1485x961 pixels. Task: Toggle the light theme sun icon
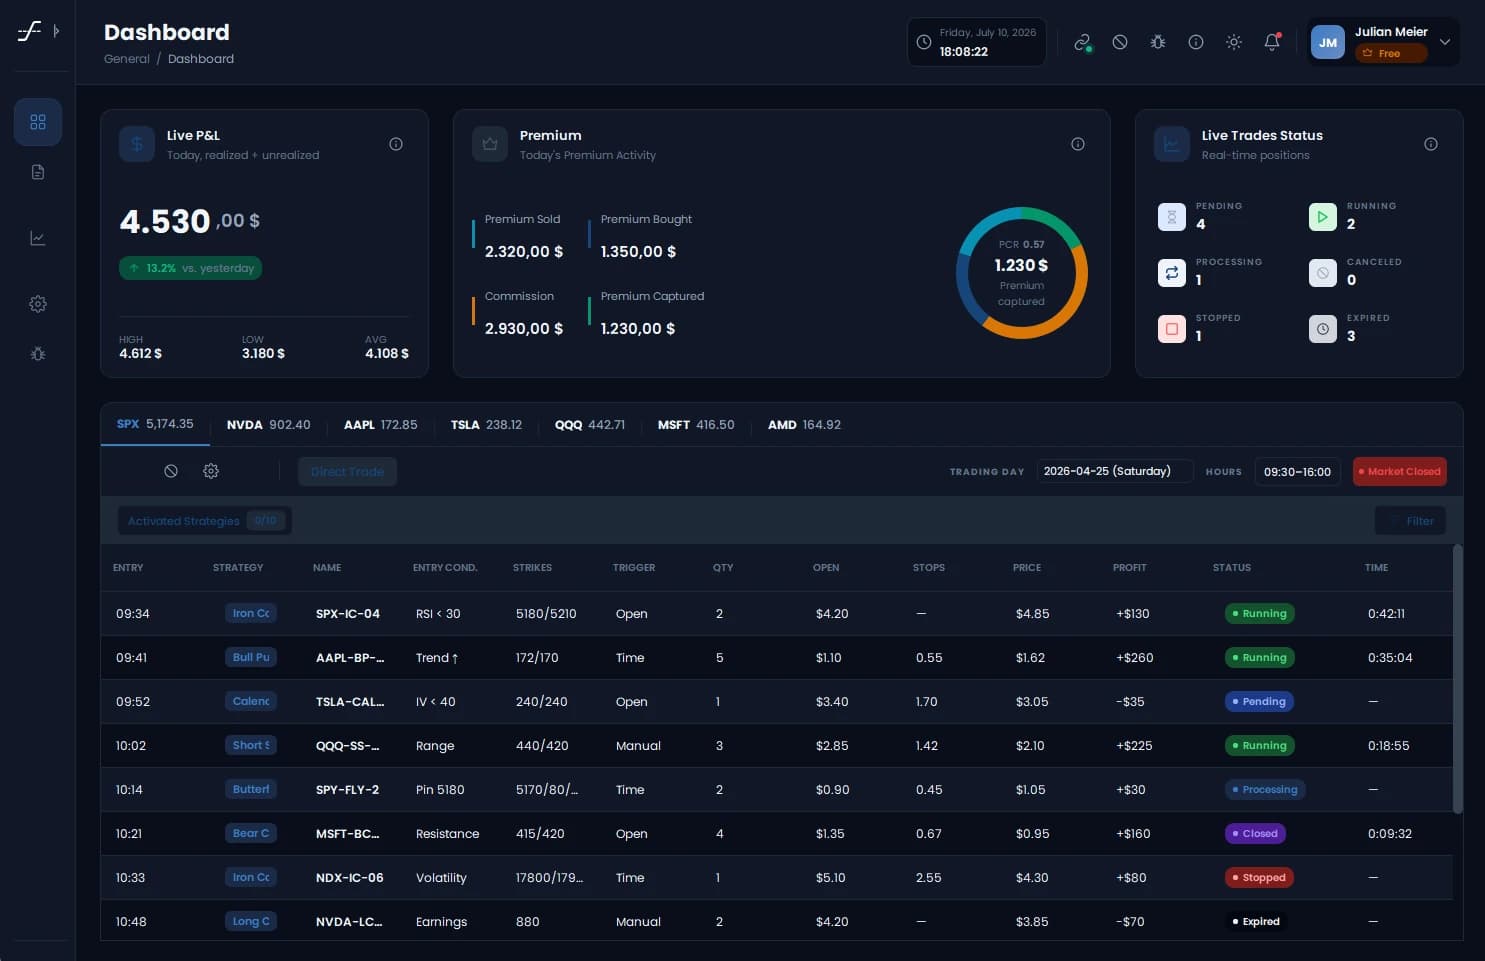(1234, 42)
